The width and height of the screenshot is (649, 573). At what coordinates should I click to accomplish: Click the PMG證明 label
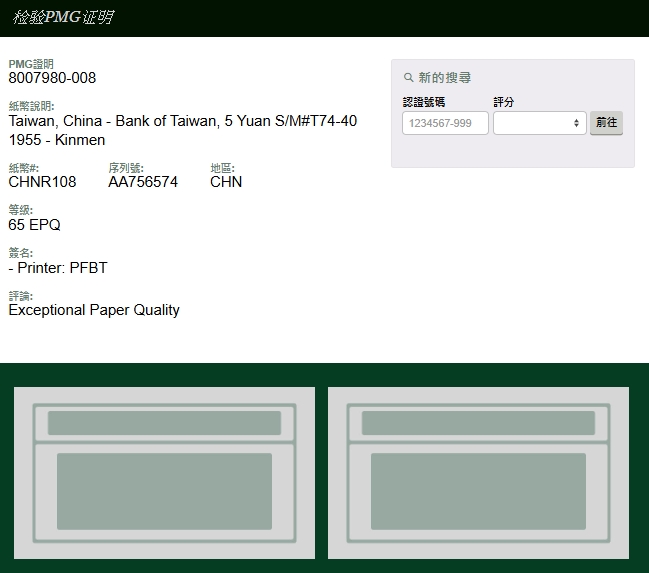pos(31,64)
